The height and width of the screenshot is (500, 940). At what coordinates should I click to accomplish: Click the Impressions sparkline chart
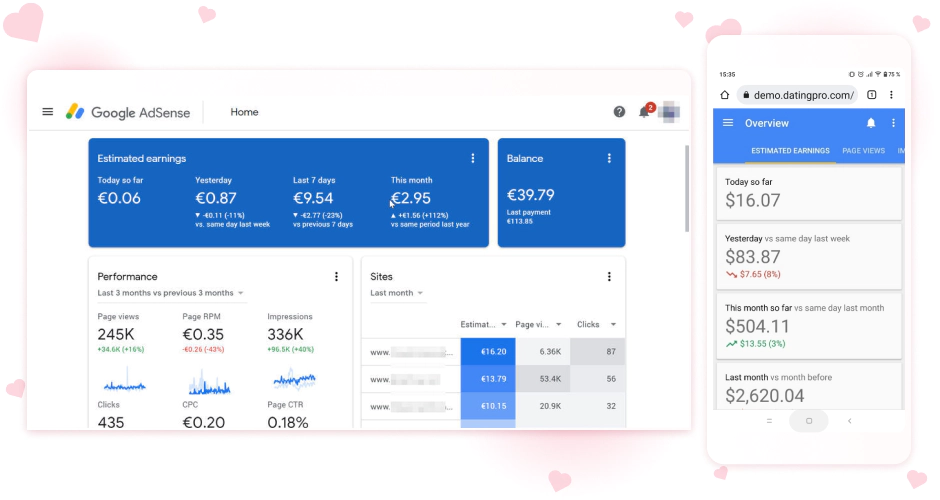click(x=294, y=379)
